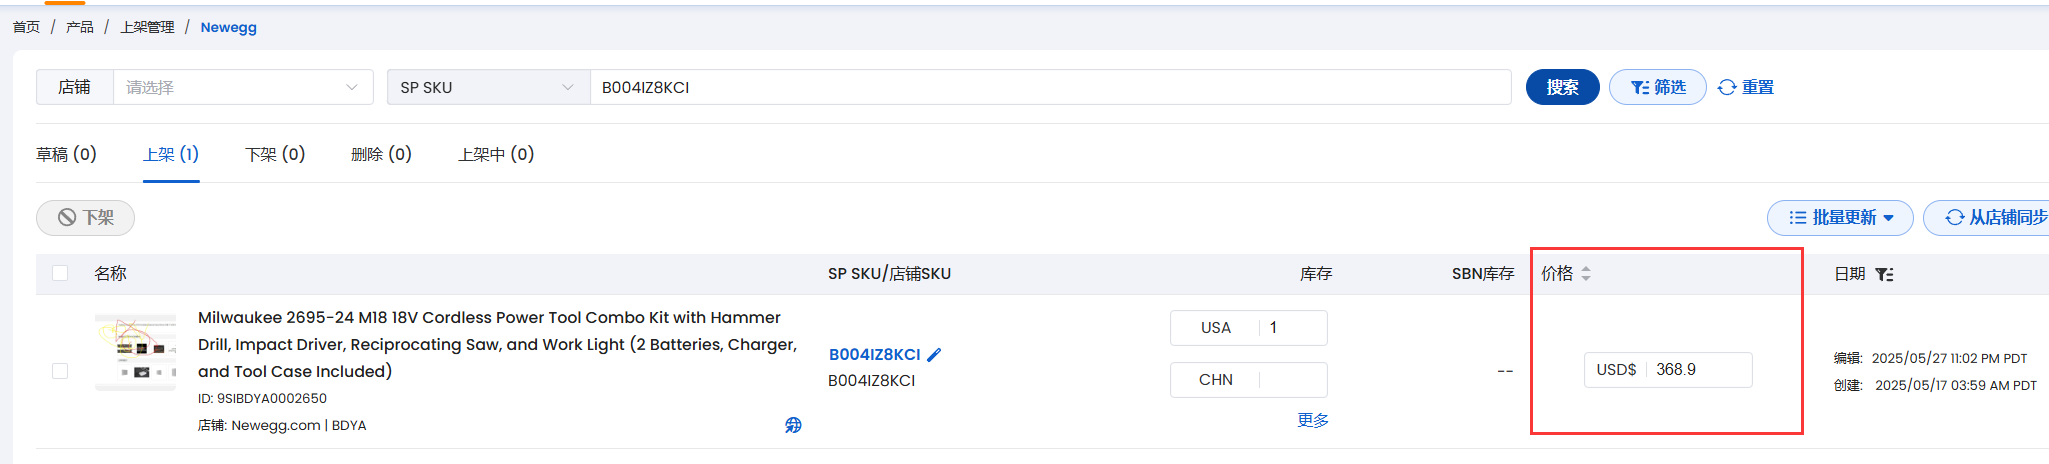Screen dimensions: 2049x464
Task: Open the 店铺 store selector dropdown
Action: tap(243, 88)
